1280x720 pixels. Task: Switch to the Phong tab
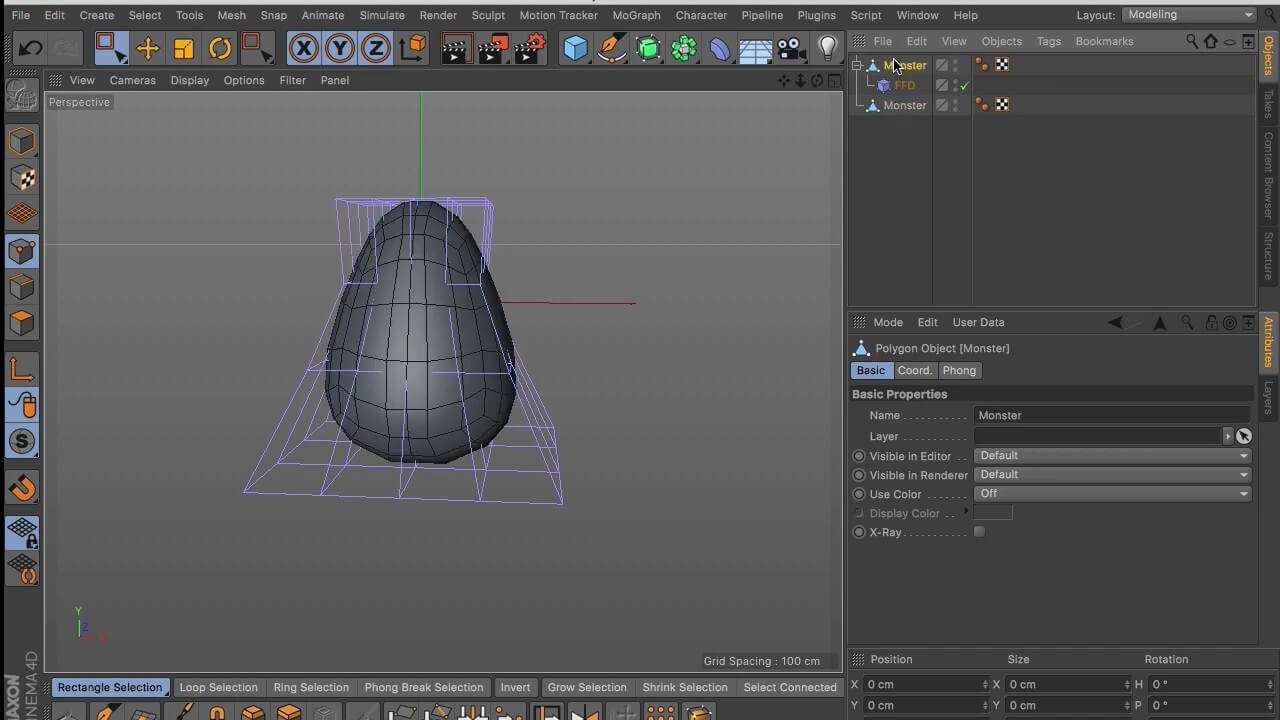[958, 370]
